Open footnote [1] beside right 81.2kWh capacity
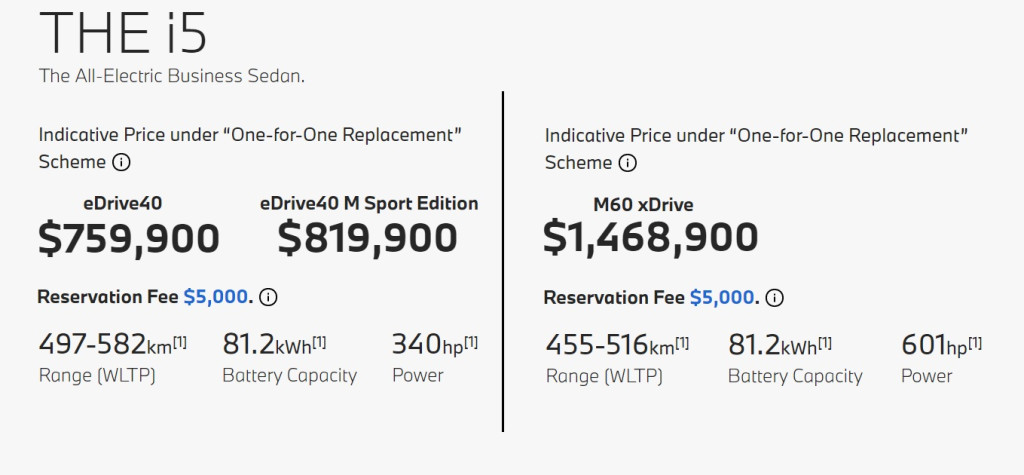The image size is (1024, 475). tap(825, 343)
